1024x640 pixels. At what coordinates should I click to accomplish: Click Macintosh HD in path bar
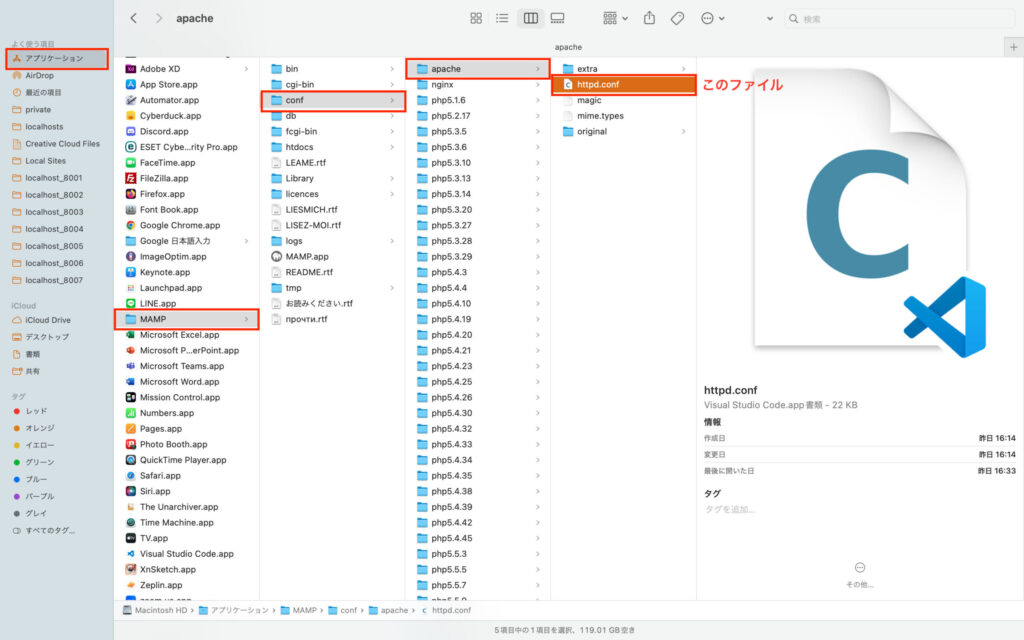155,610
